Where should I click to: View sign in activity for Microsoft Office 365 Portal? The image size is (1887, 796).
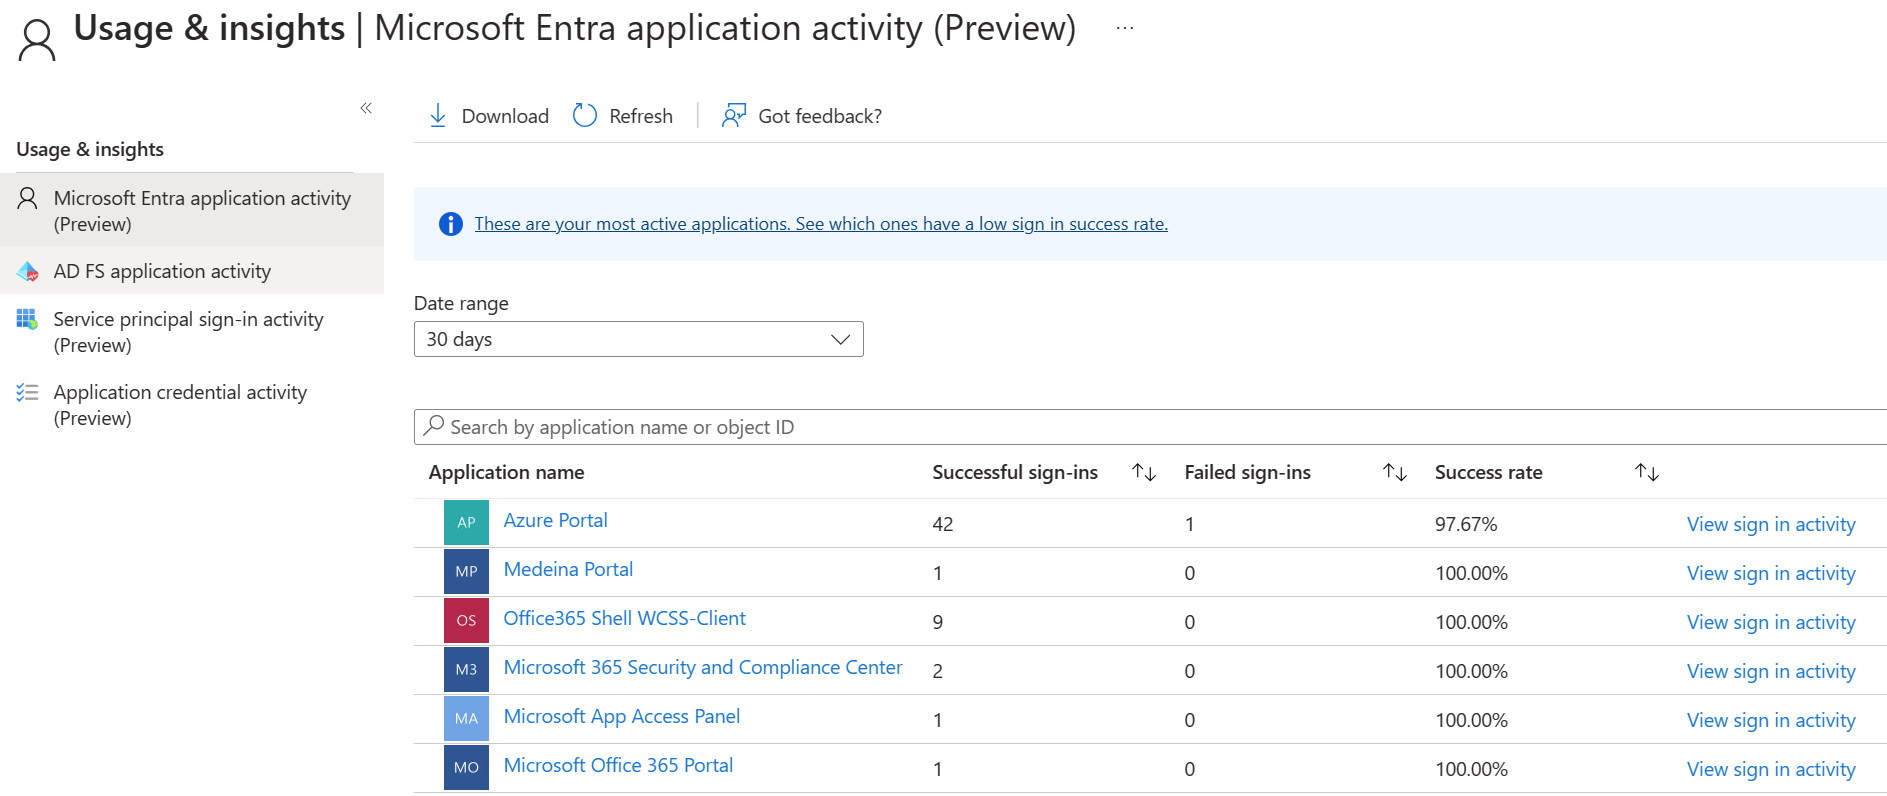click(1771, 769)
